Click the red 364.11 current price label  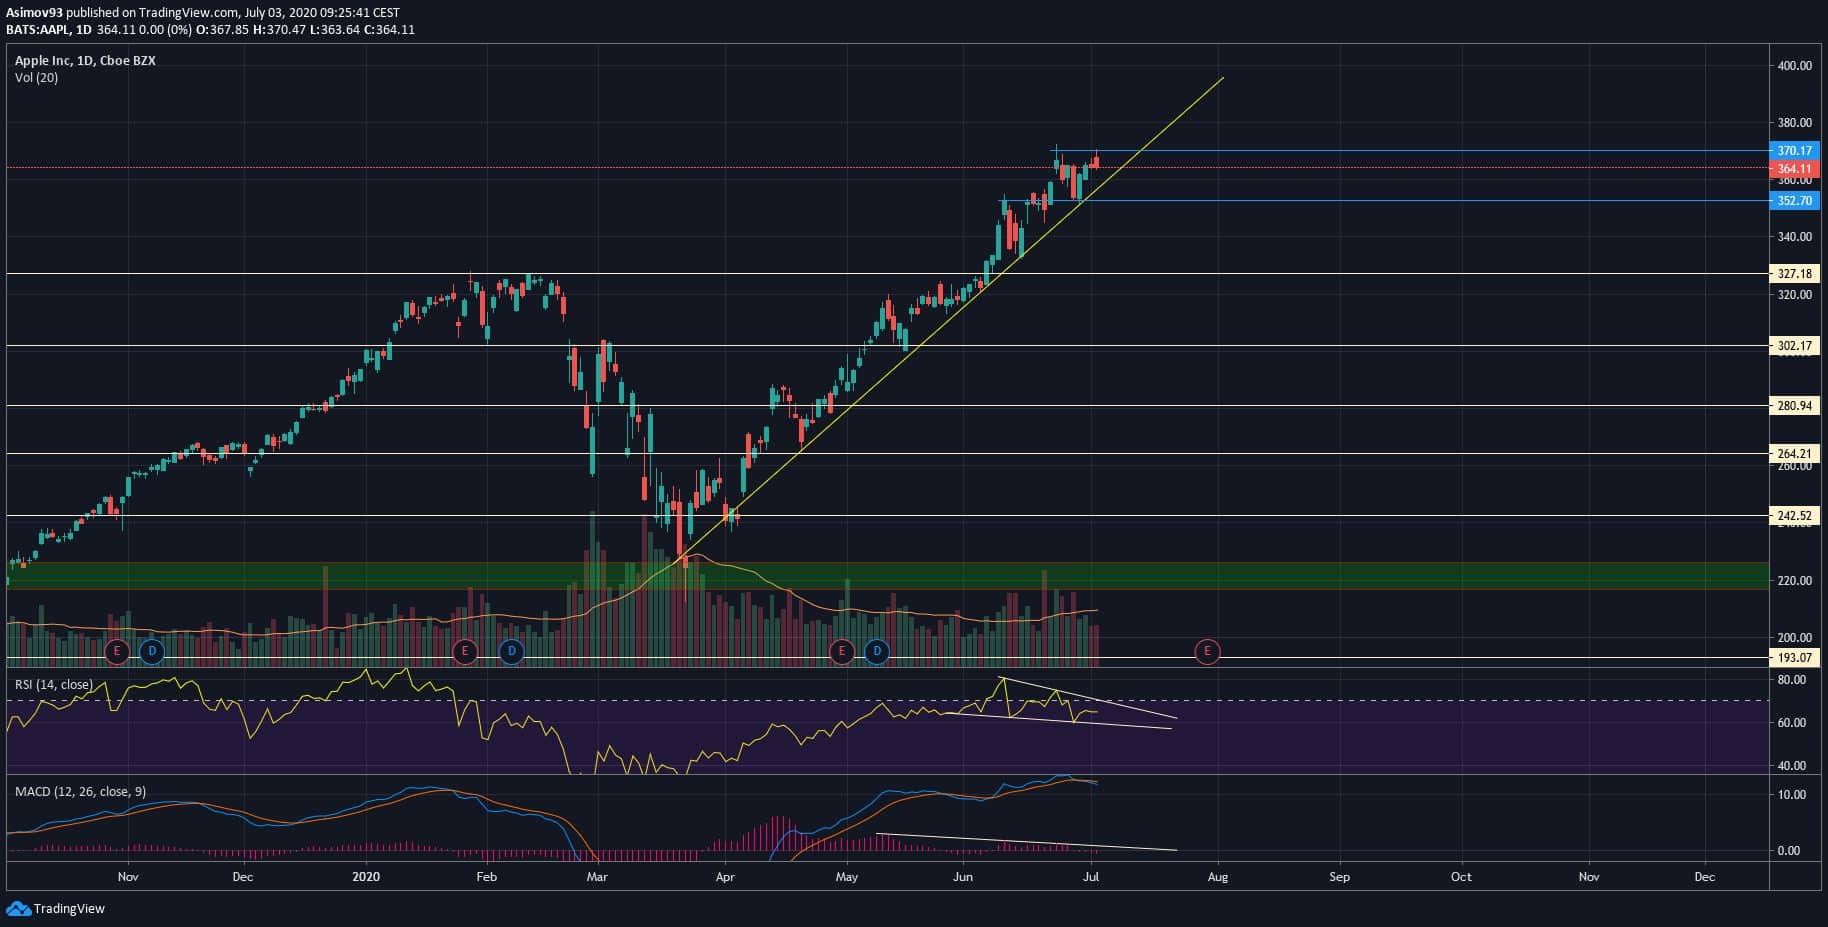click(x=1794, y=169)
